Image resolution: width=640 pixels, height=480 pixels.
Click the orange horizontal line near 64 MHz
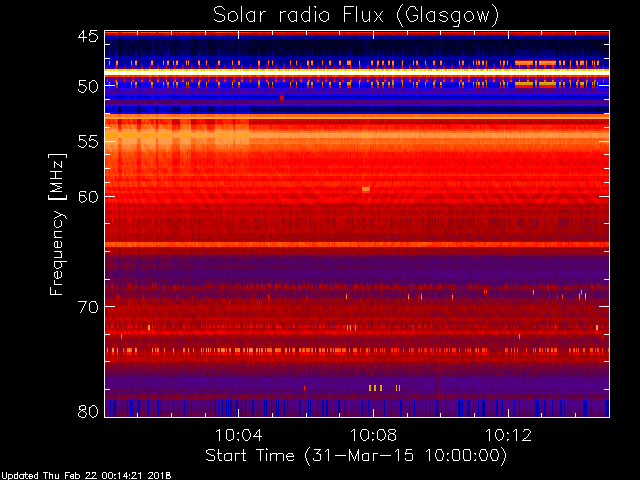coord(357,245)
